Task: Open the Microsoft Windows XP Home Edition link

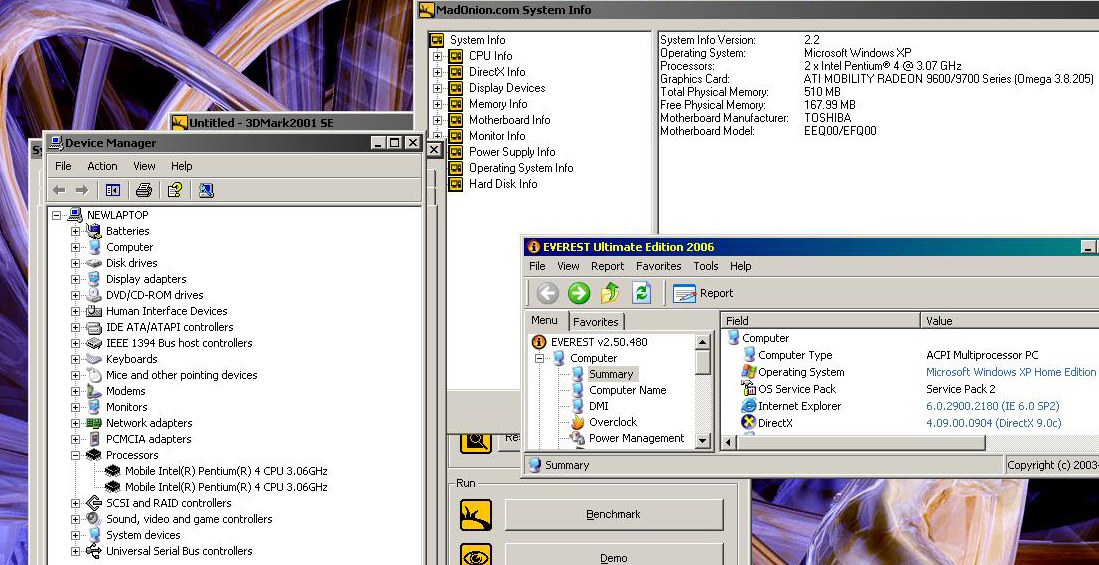Action: [1011, 372]
